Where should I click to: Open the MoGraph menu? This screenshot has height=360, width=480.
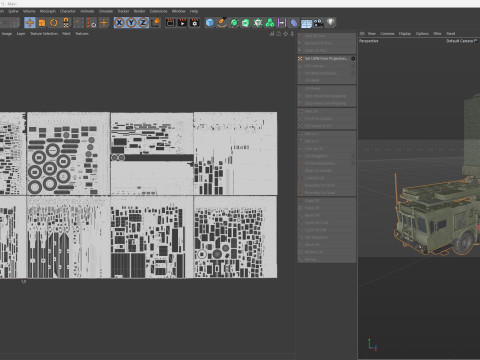(48, 11)
